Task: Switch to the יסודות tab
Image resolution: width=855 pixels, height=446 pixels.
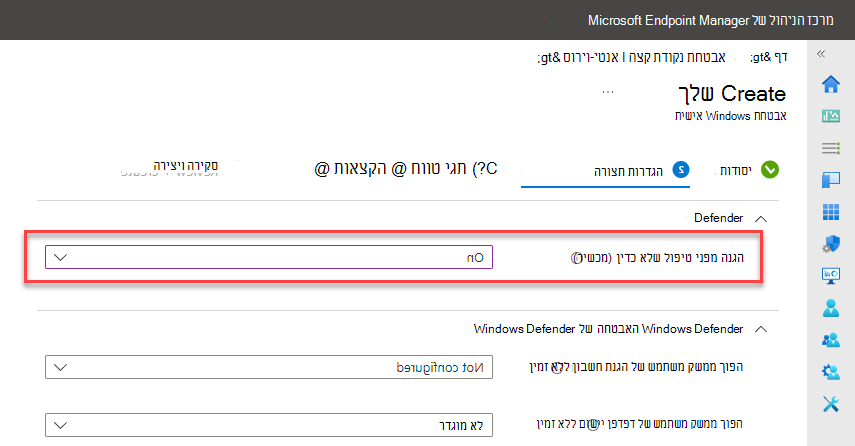Action: [736, 171]
